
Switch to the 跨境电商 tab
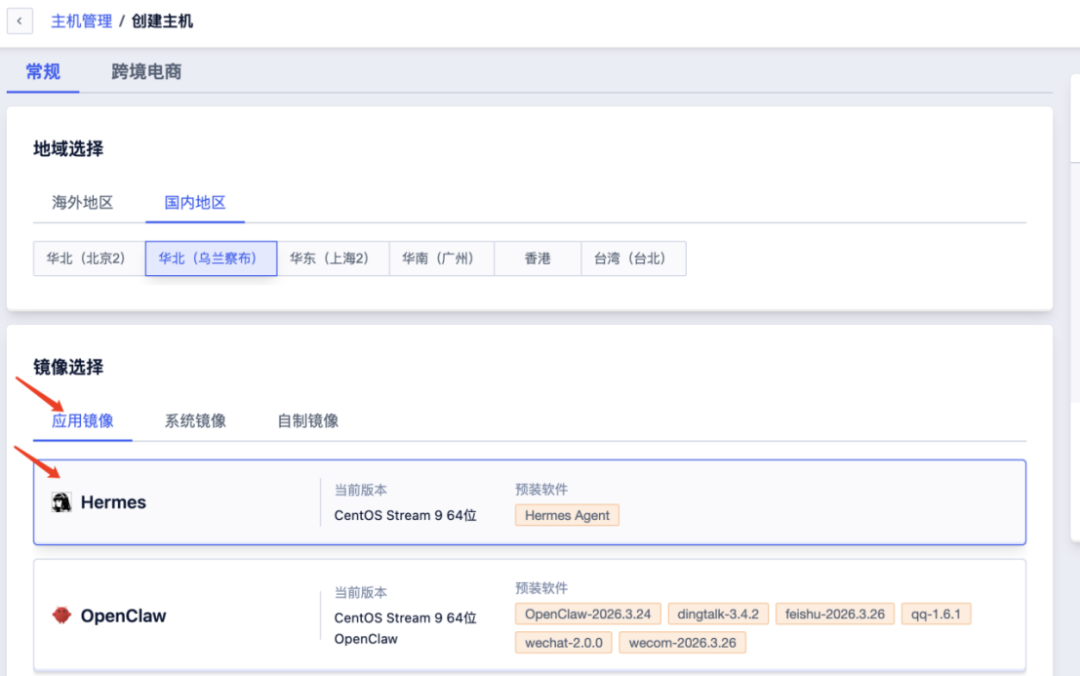pos(147,72)
